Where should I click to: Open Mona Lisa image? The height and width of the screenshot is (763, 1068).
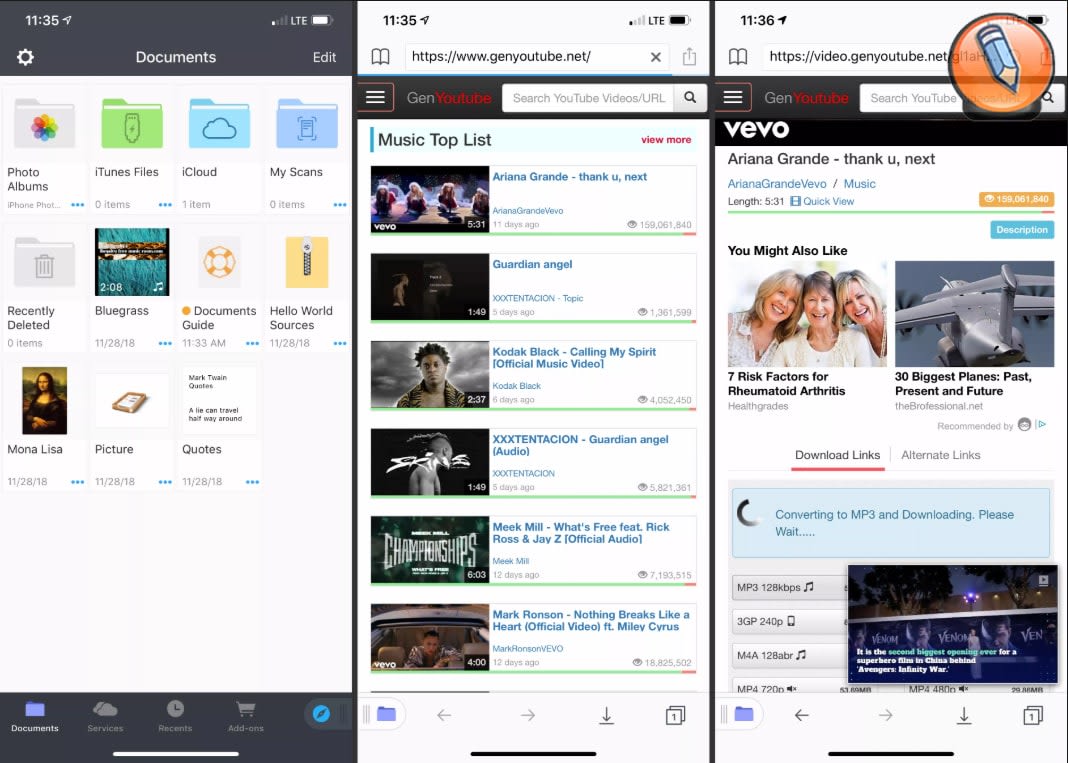[x=45, y=401]
